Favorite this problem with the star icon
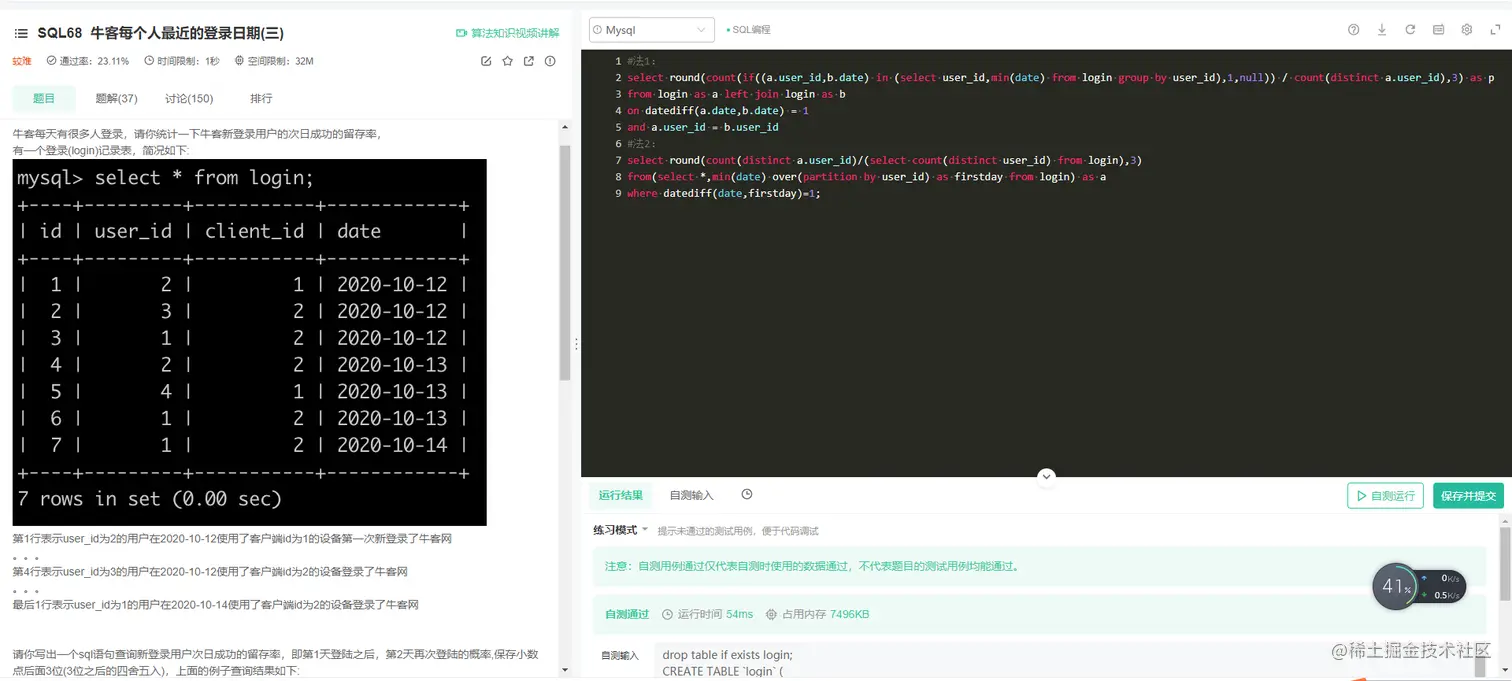The height and width of the screenshot is (681, 1512). tap(507, 61)
